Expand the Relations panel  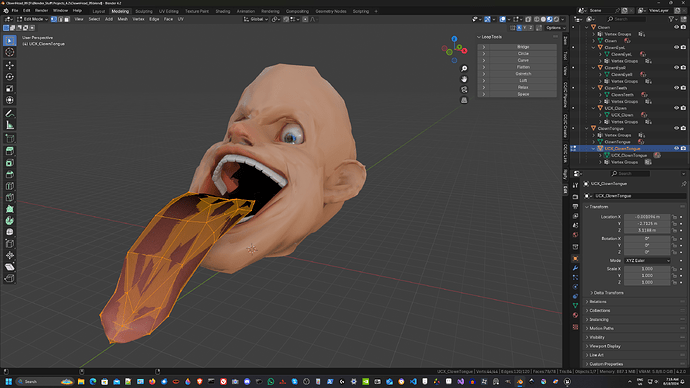(x=598, y=302)
